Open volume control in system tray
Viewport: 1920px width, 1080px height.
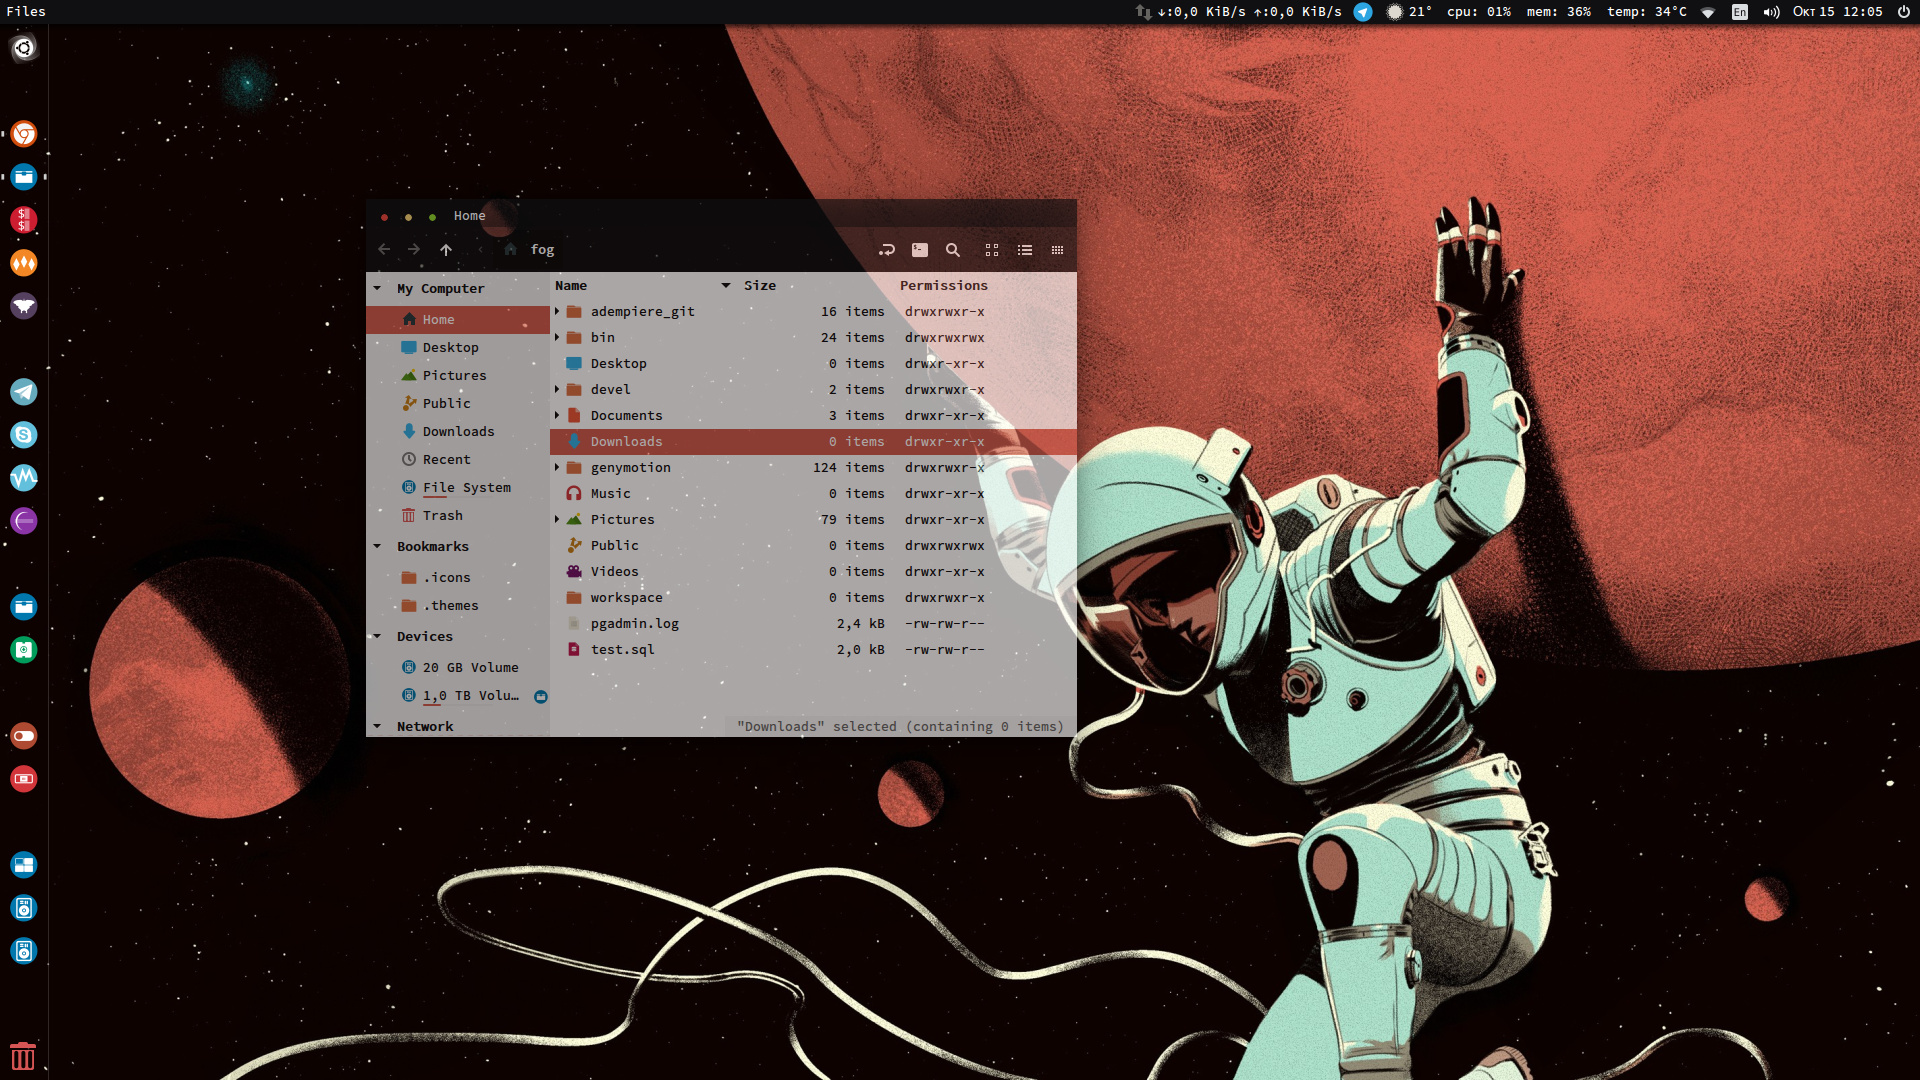point(1771,12)
